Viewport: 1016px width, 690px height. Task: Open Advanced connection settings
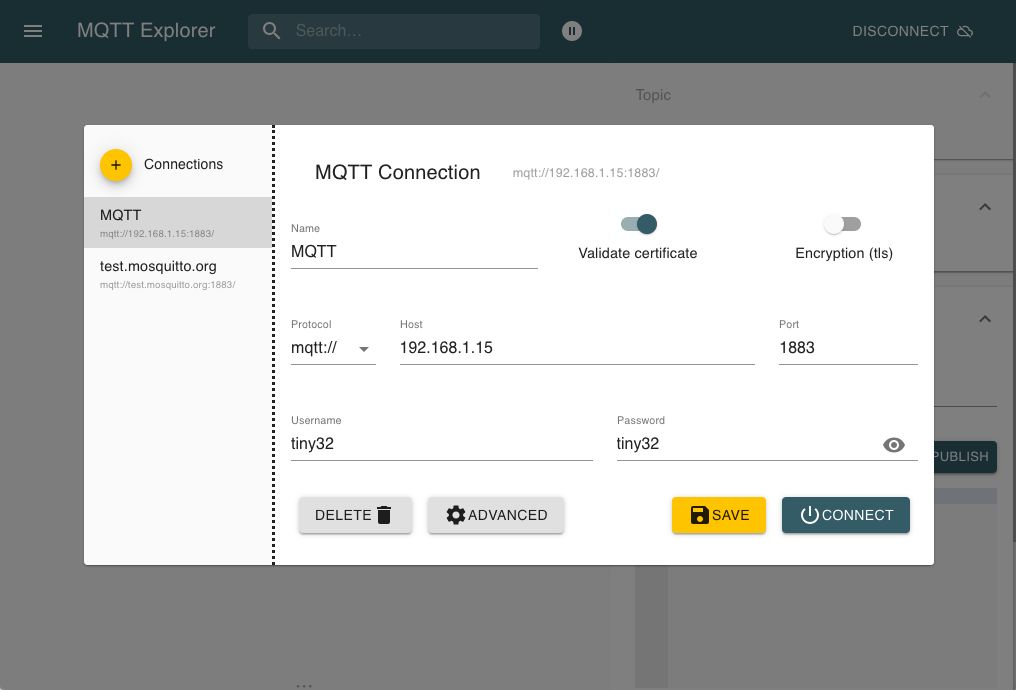[496, 515]
